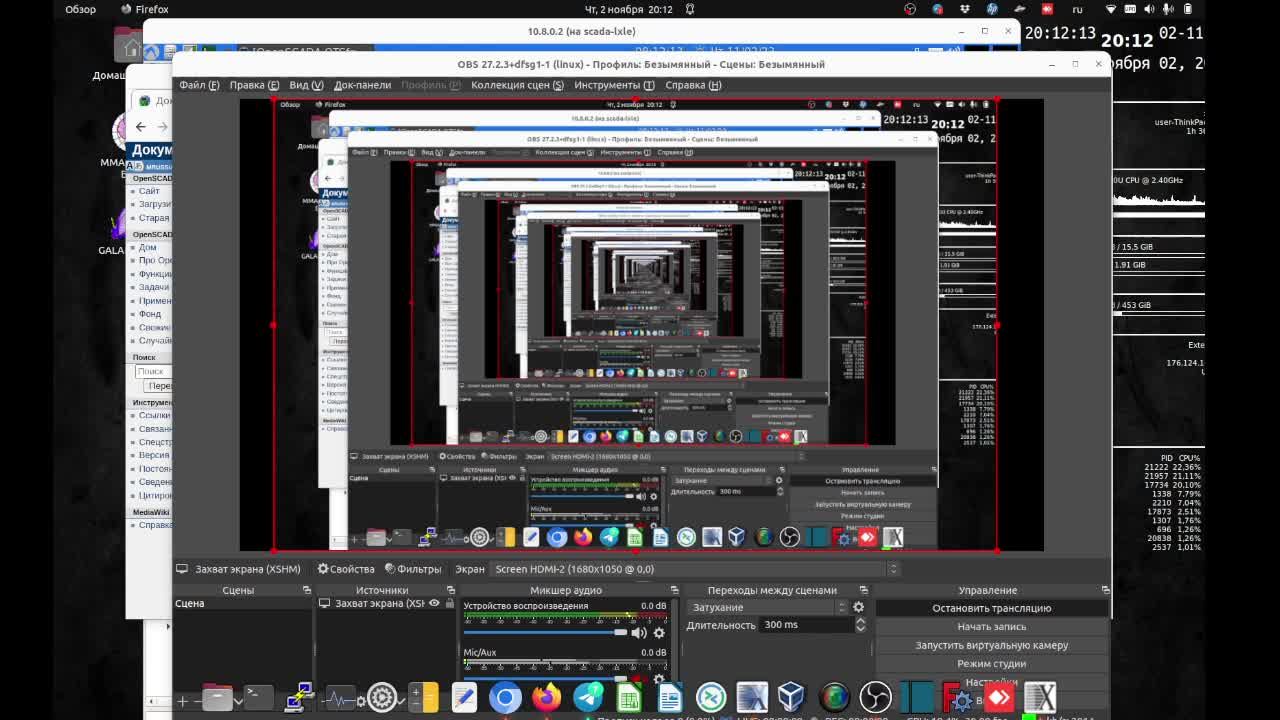Open the Док-панели menu

tap(362, 85)
